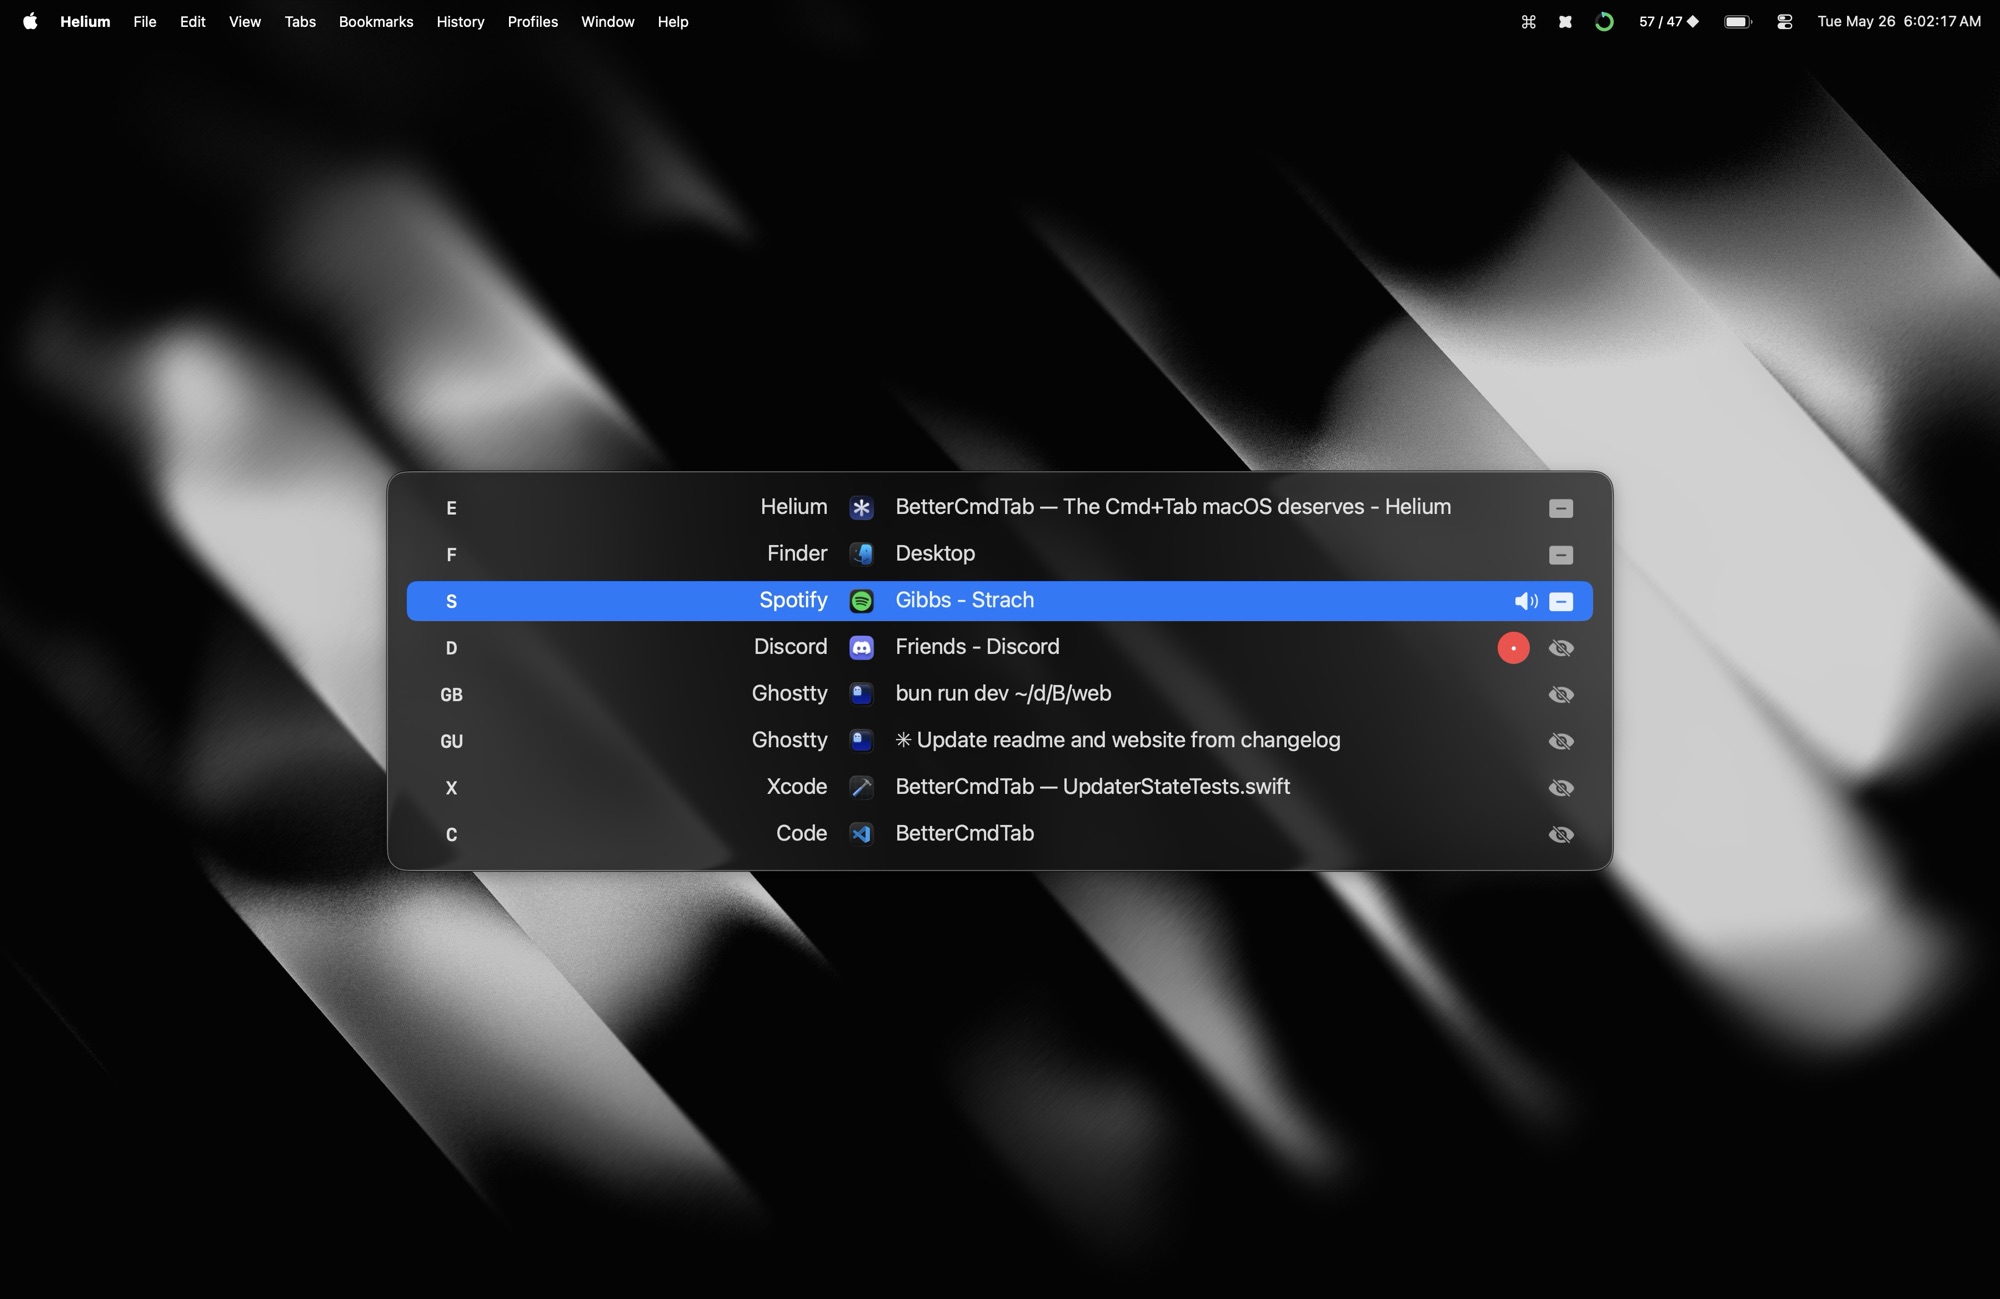Click the red notification badge on Discord row
Viewport: 2000px width, 1299px height.
[x=1513, y=648]
